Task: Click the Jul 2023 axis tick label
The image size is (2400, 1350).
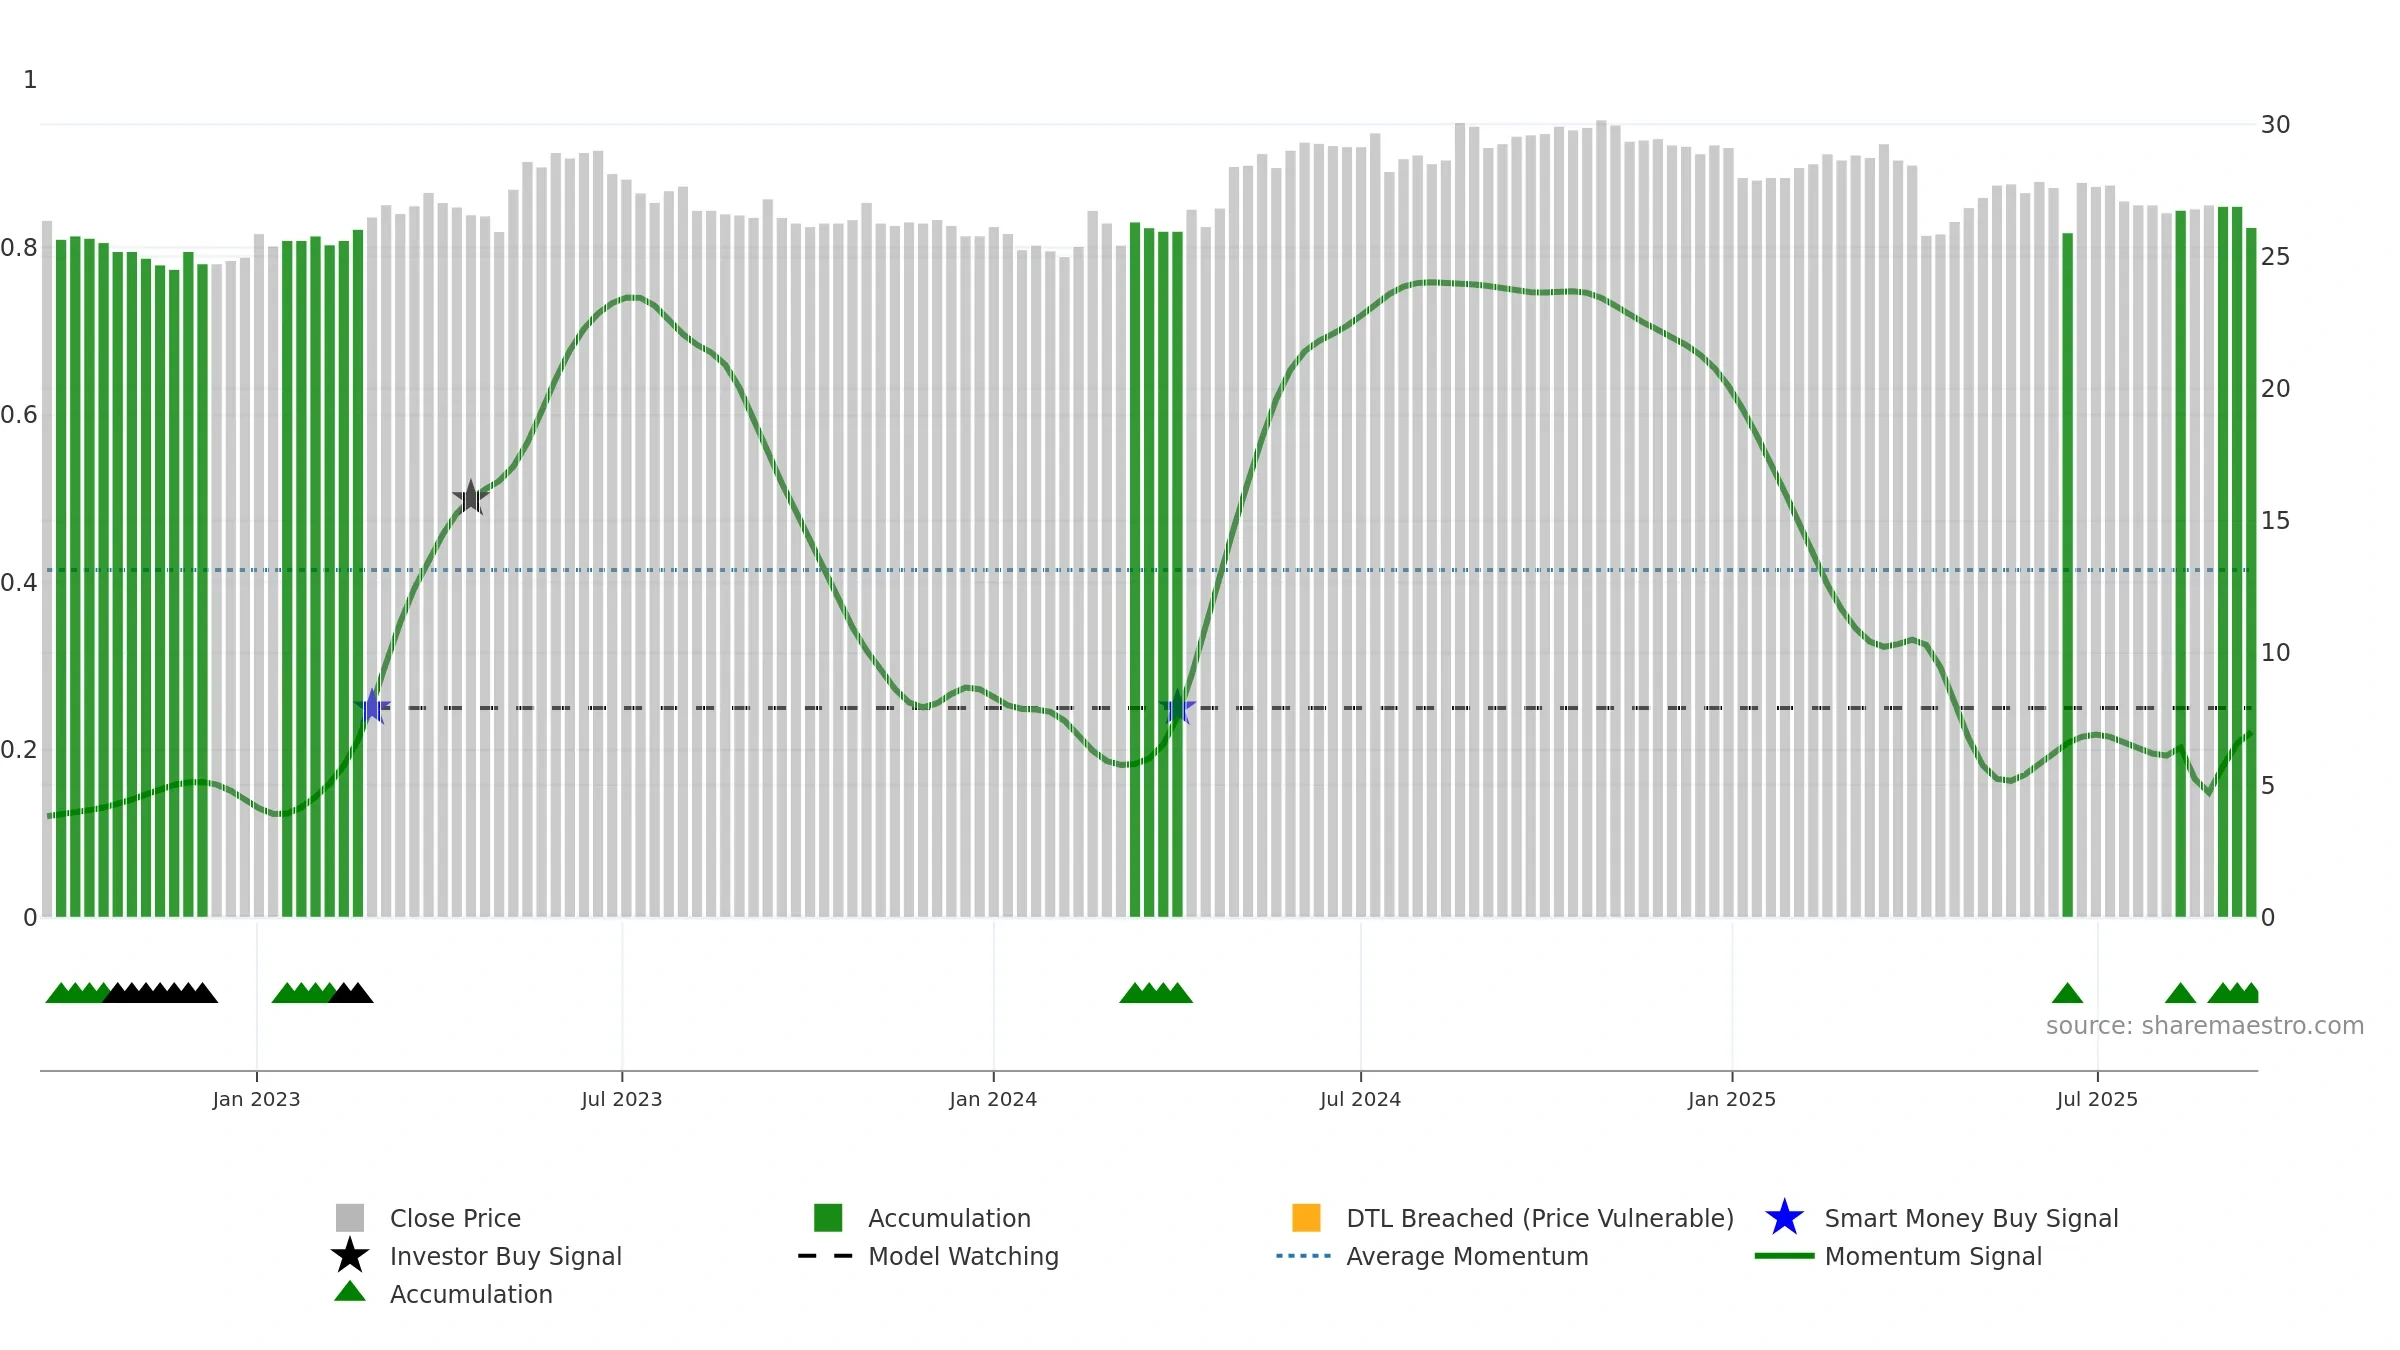Action: coord(622,1100)
